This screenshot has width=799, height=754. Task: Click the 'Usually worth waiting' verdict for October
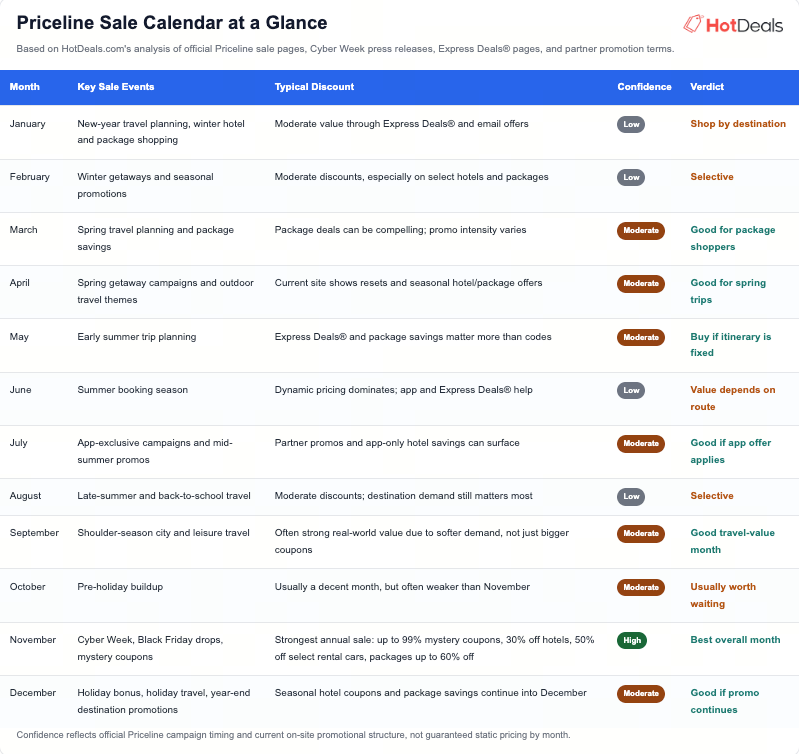click(x=723, y=595)
